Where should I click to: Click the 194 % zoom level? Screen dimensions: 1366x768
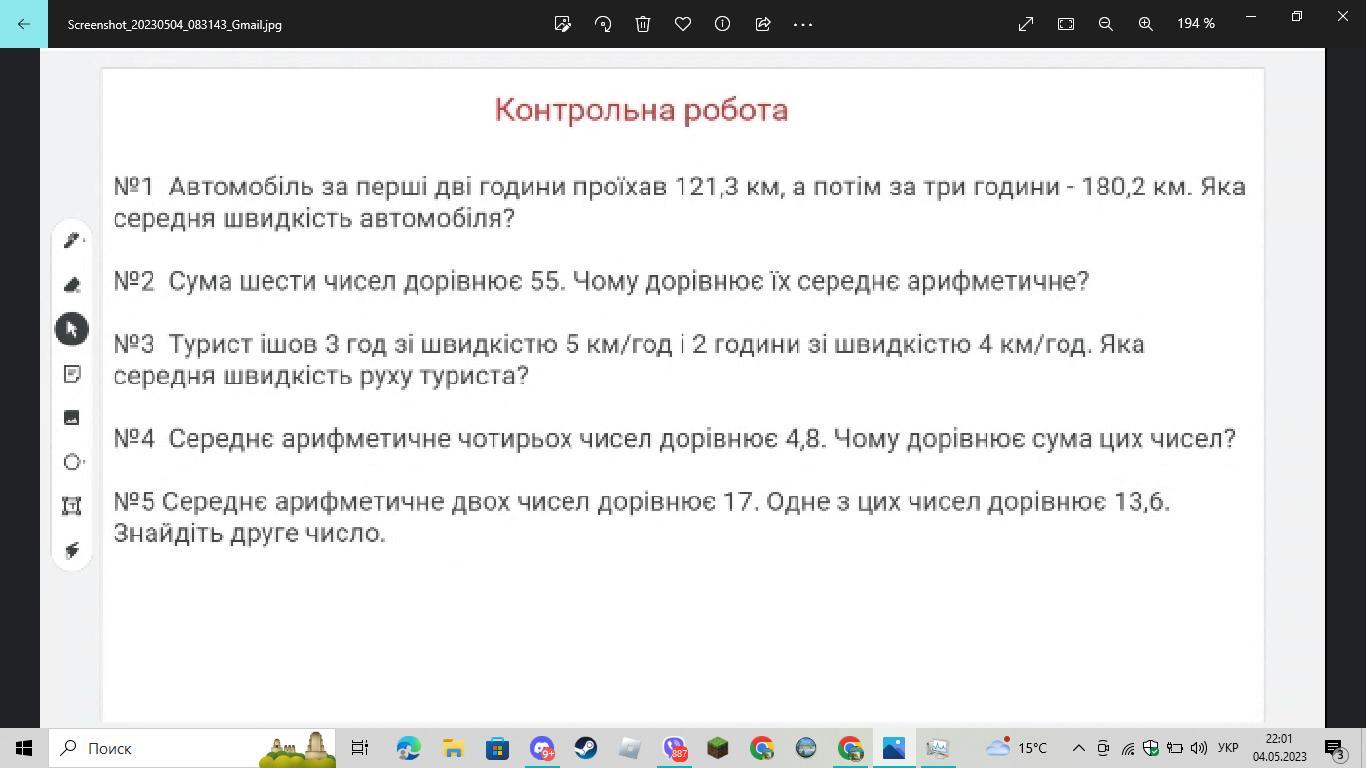coord(1196,23)
